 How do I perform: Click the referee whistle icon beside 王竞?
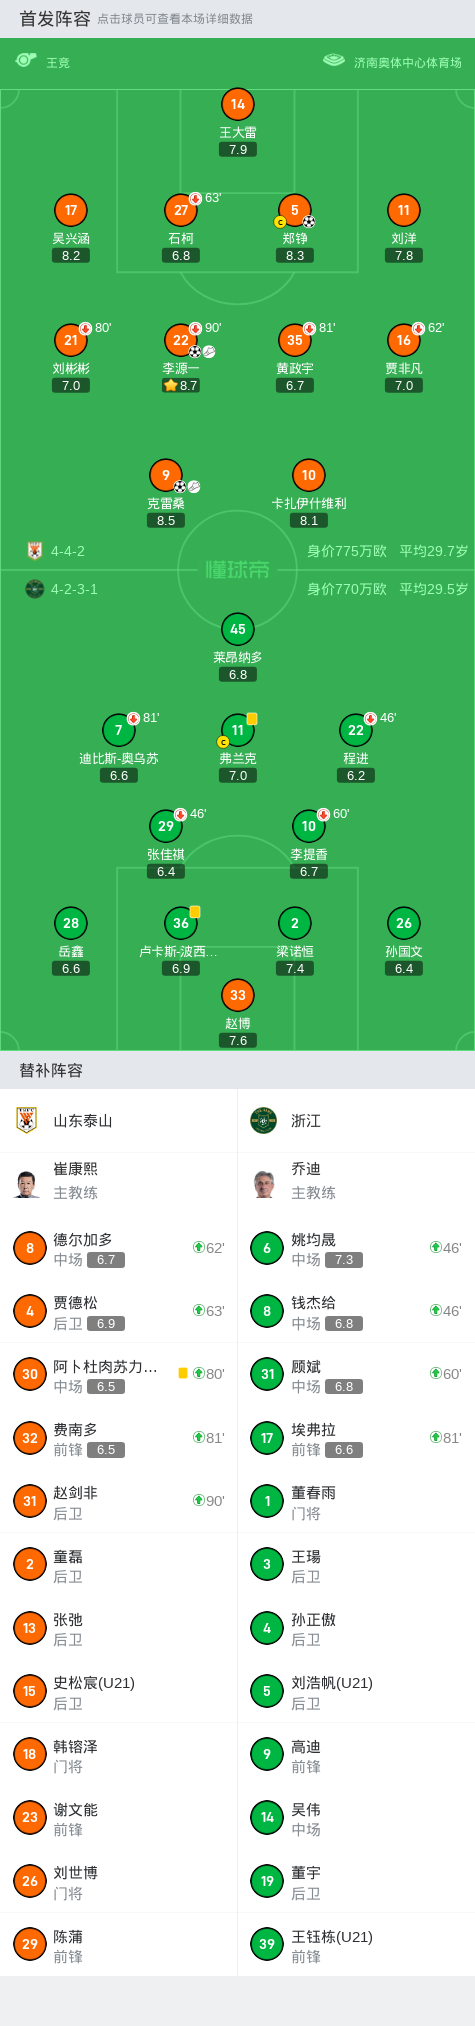[x=26, y=61]
